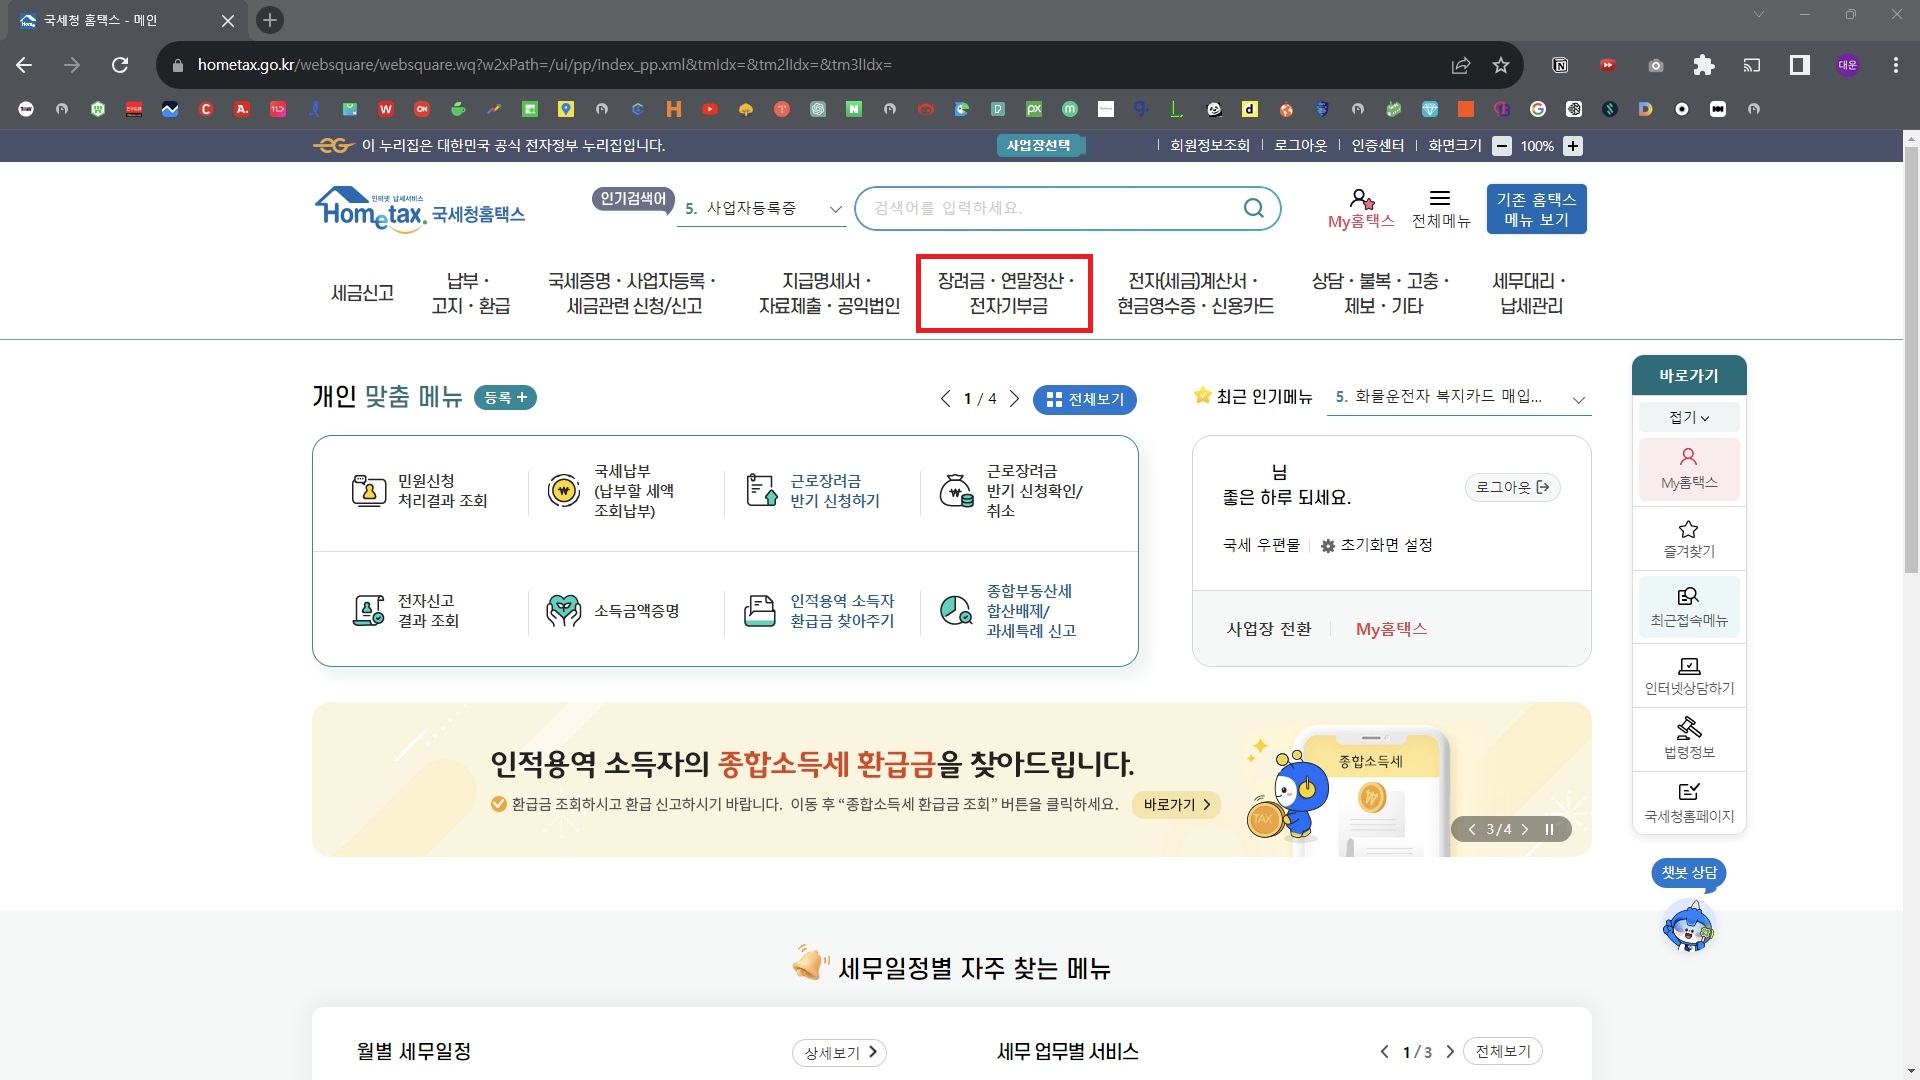Open the 챗봇 상담 mascot
This screenshot has width=1920, height=1080.
1689,924
